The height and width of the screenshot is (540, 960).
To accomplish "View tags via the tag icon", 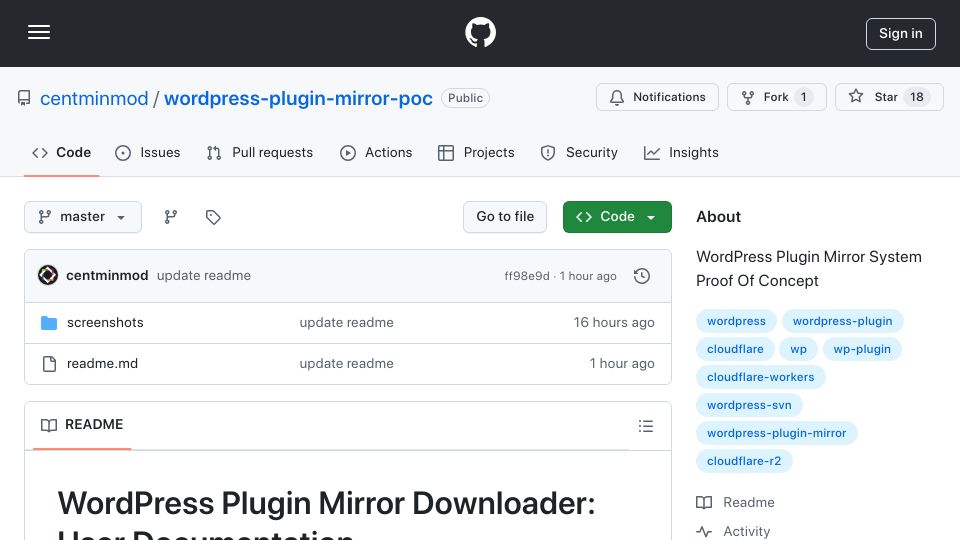I will click(213, 217).
